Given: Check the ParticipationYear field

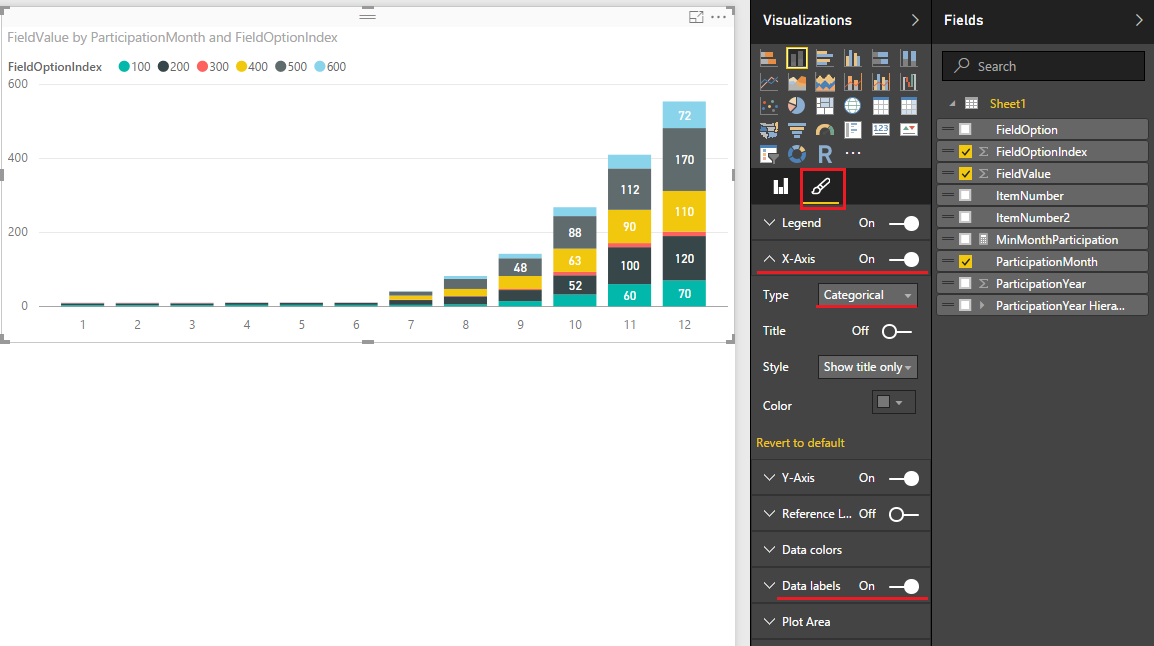Looking at the screenshot, I should [965, 284].
